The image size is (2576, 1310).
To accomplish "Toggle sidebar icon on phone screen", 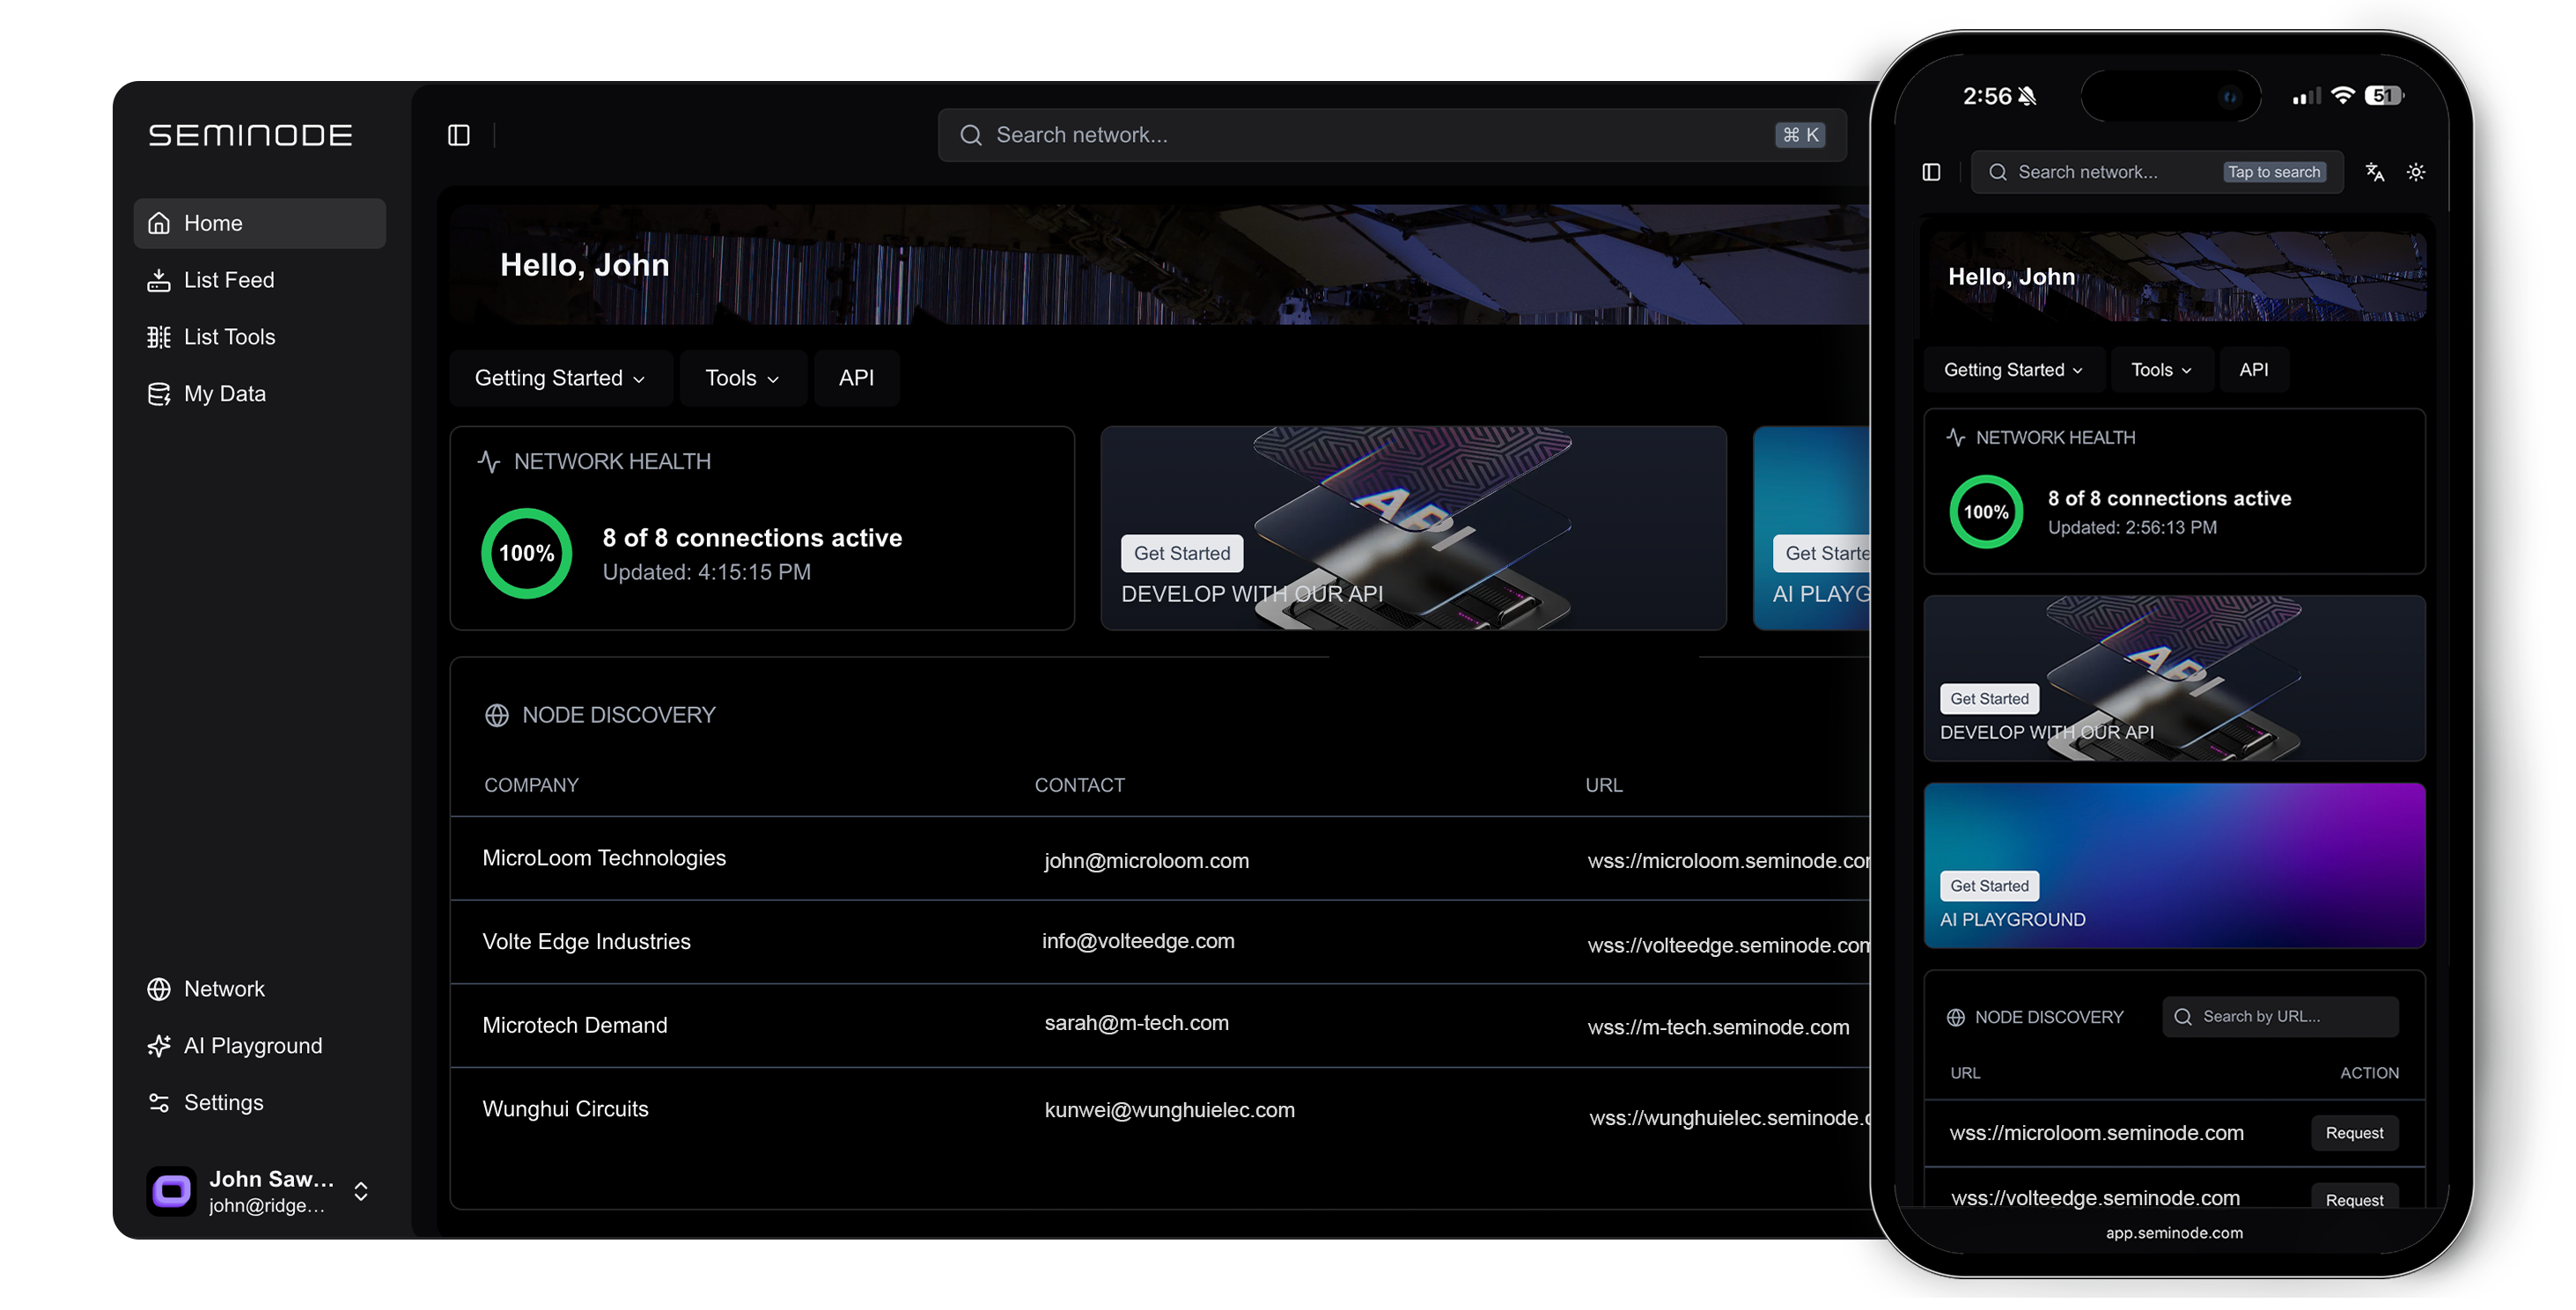I will click(x=1930, y=172).
